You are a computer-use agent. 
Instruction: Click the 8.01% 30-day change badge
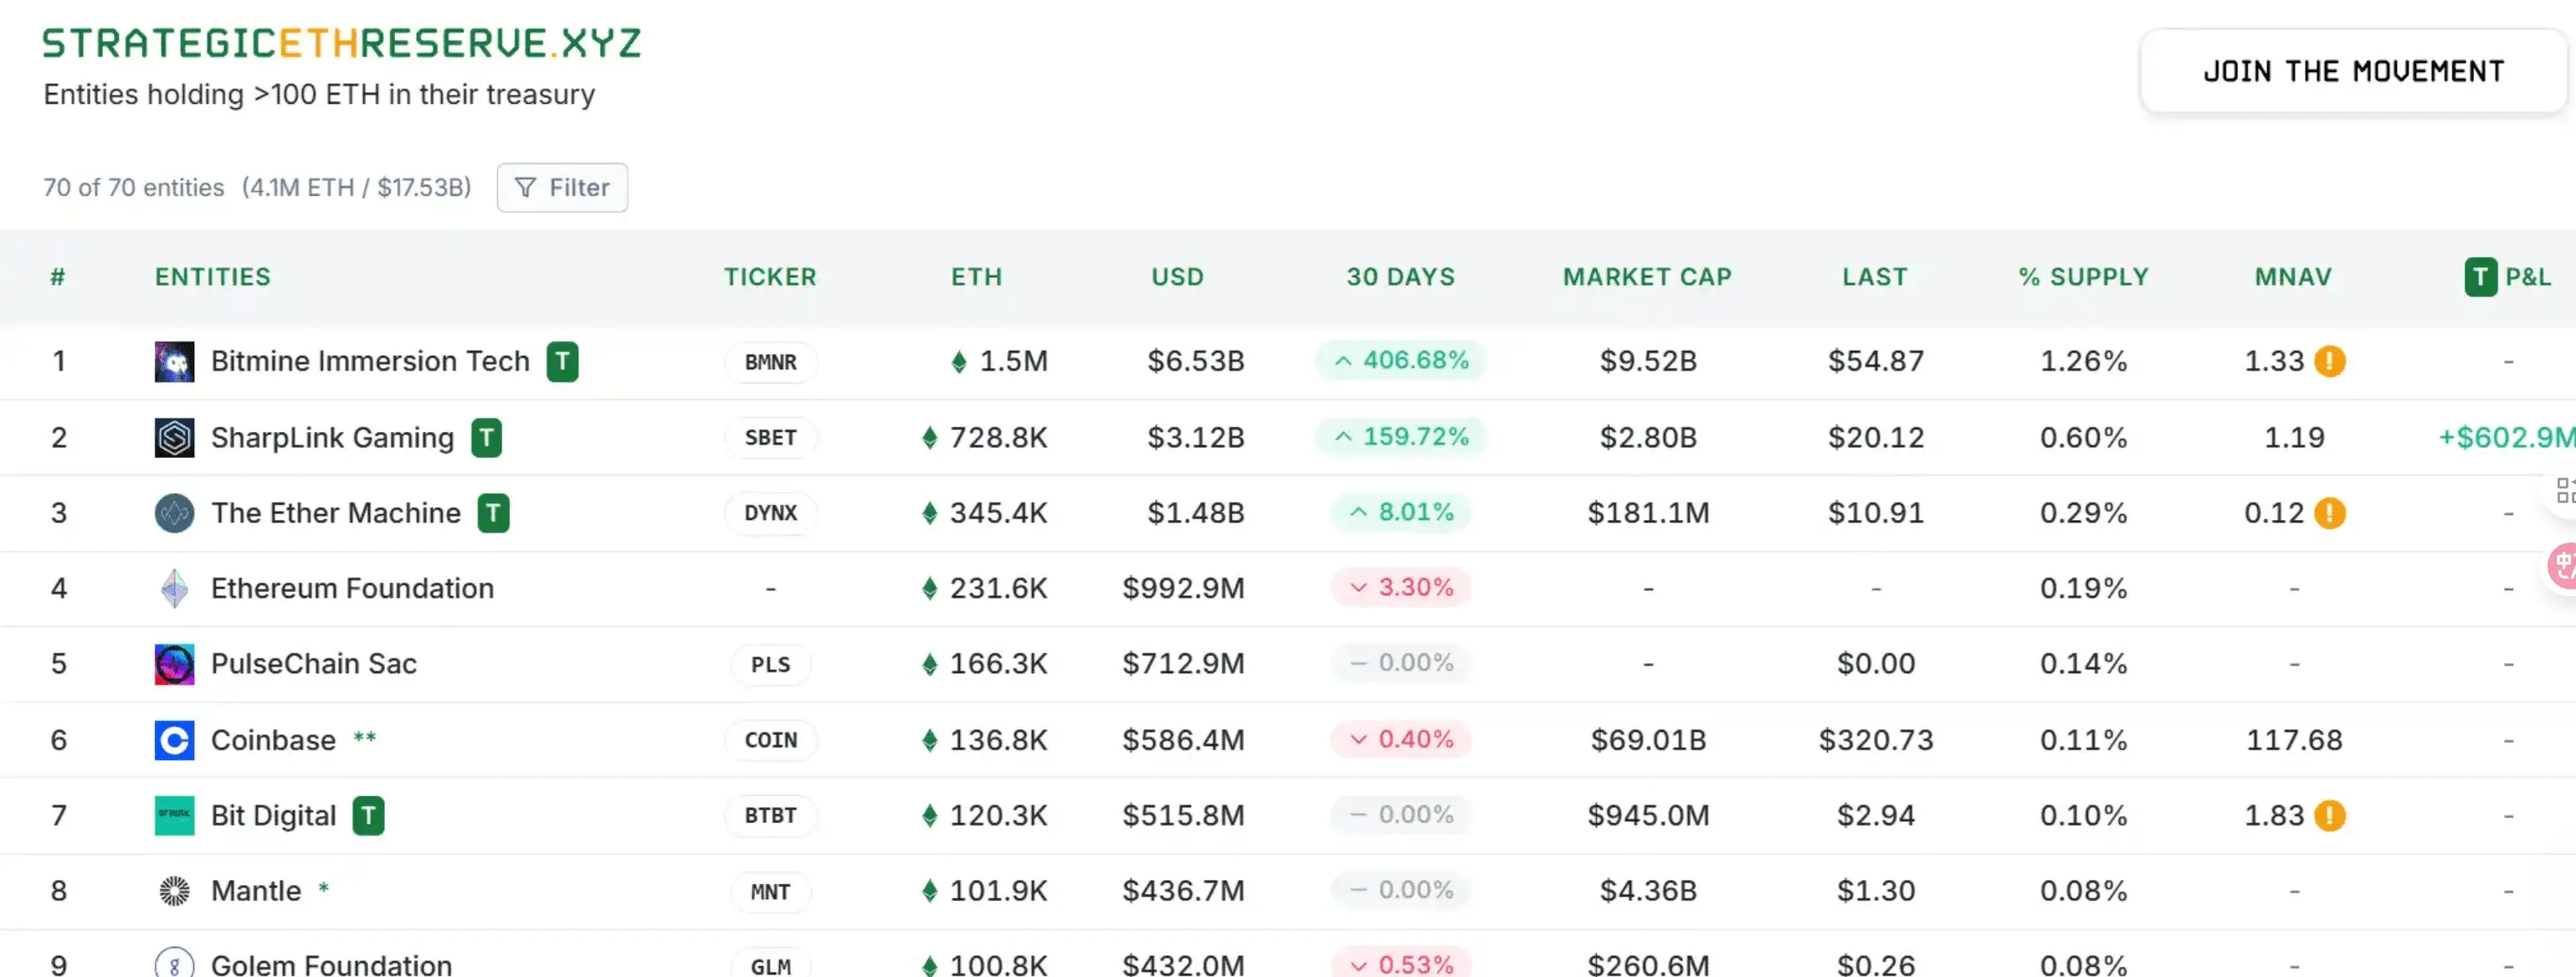pos(1400,512)
